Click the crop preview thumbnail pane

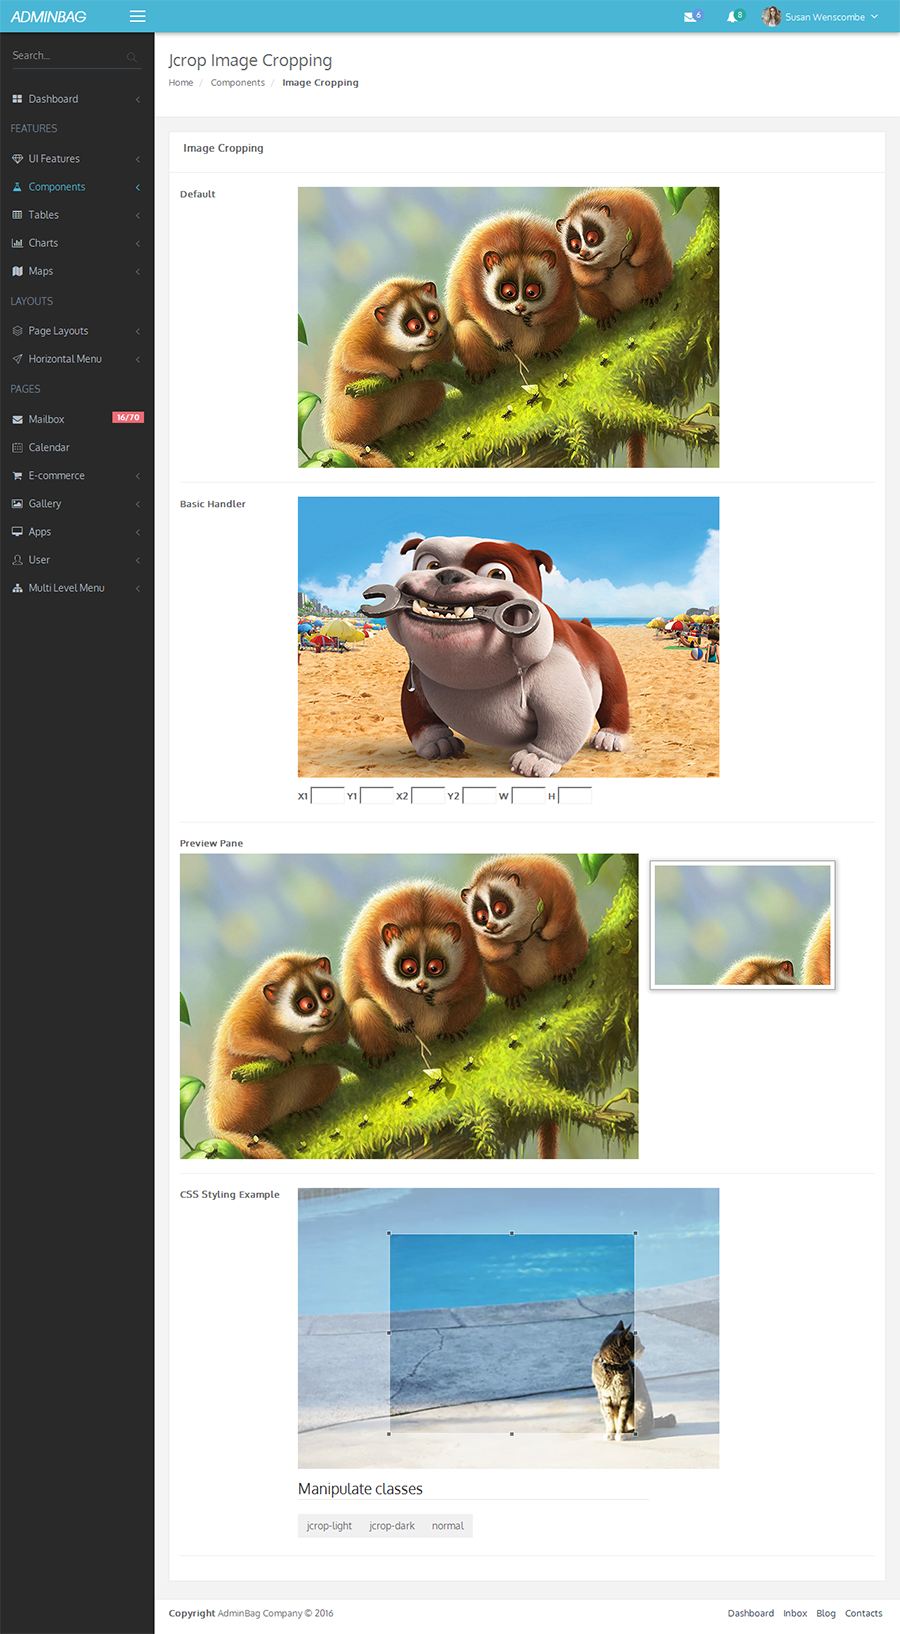pos(742,925)
